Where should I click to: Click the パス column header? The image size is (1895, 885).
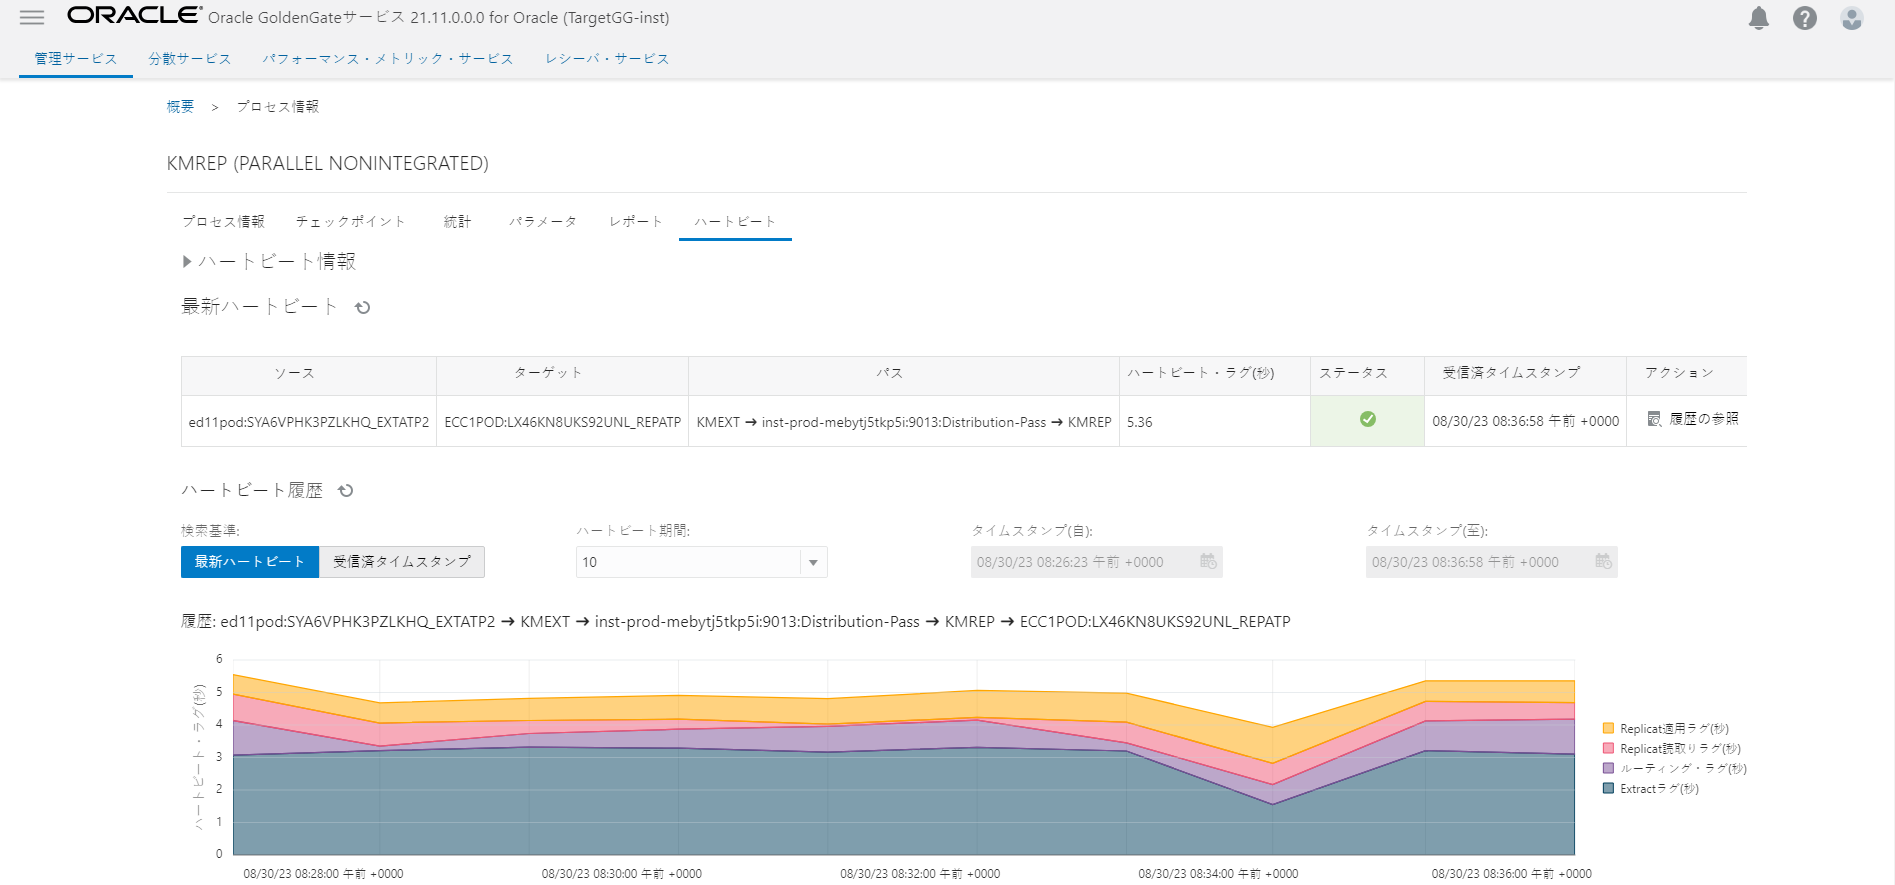pyautogui.click(x=904, y=376)
